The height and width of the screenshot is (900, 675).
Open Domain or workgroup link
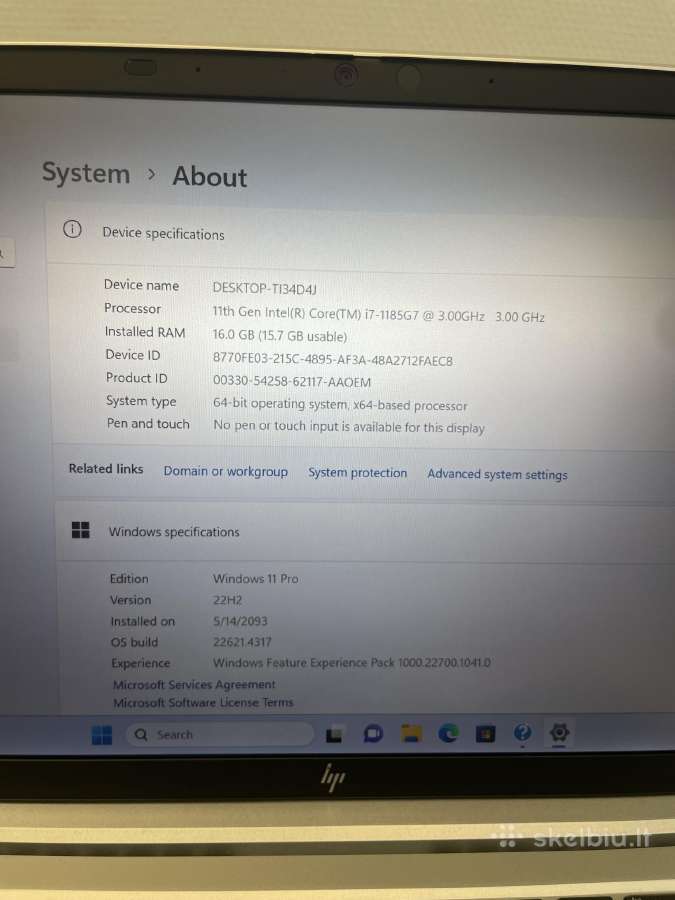(226, 471)
